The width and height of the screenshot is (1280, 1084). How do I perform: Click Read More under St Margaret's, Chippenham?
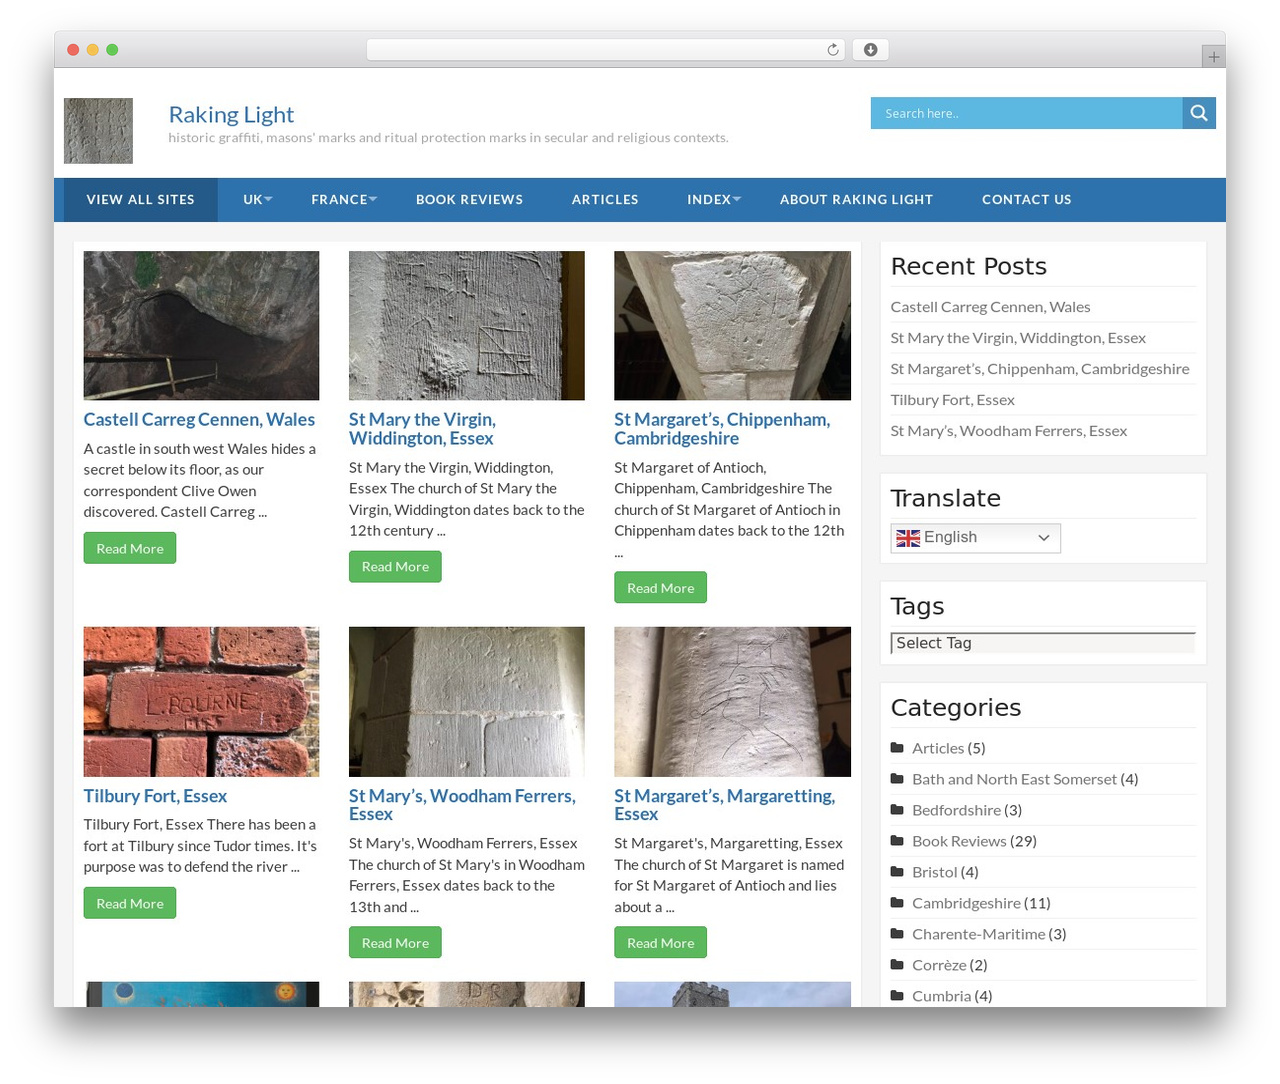click(x=660, y=588)
